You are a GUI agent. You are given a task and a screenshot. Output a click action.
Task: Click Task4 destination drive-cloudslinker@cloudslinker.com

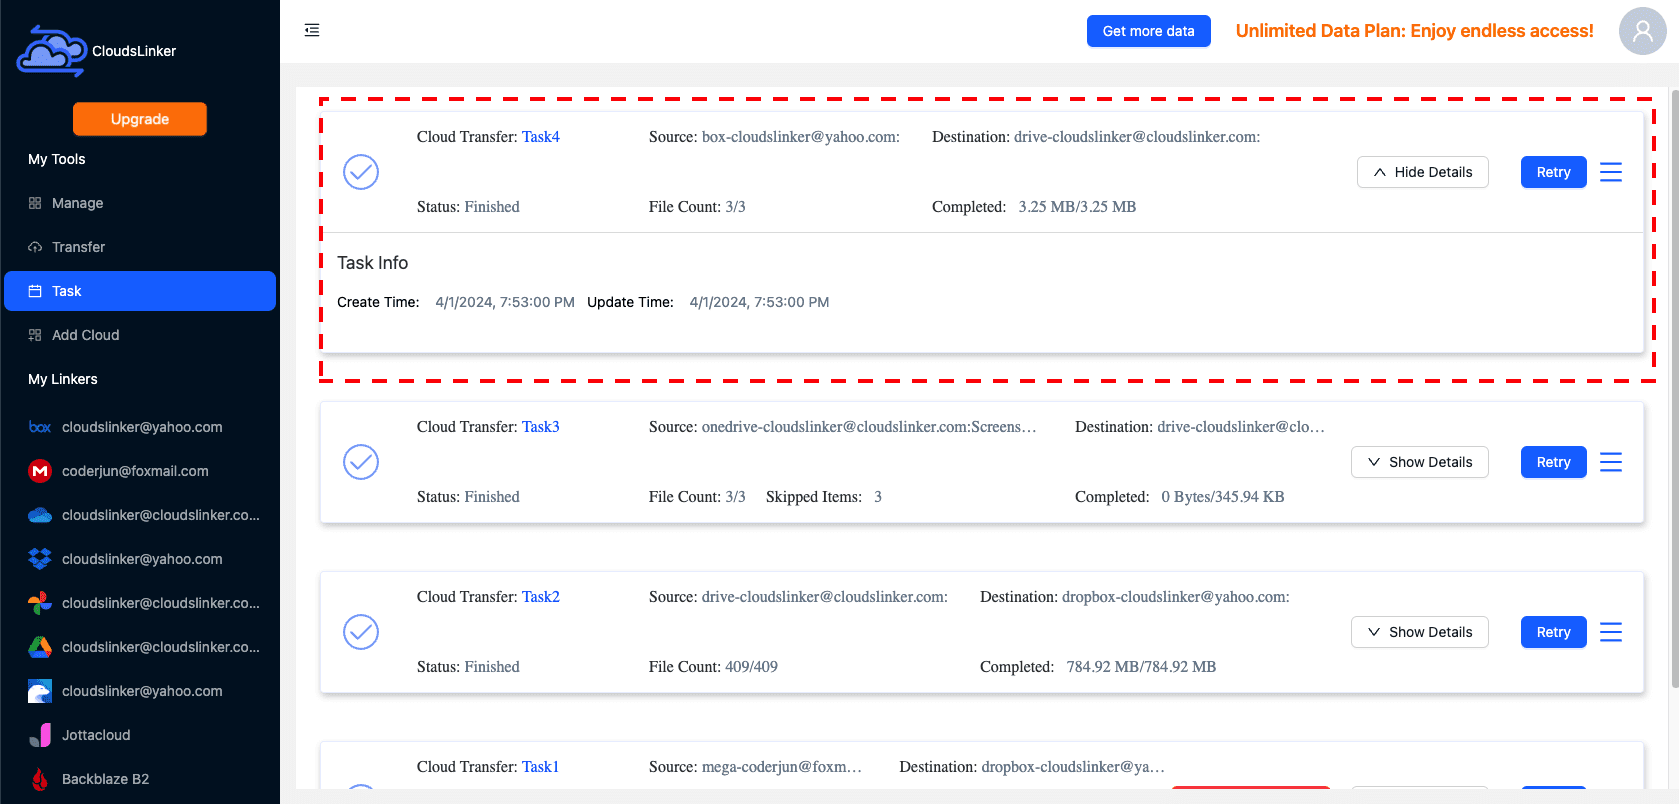1137,137
